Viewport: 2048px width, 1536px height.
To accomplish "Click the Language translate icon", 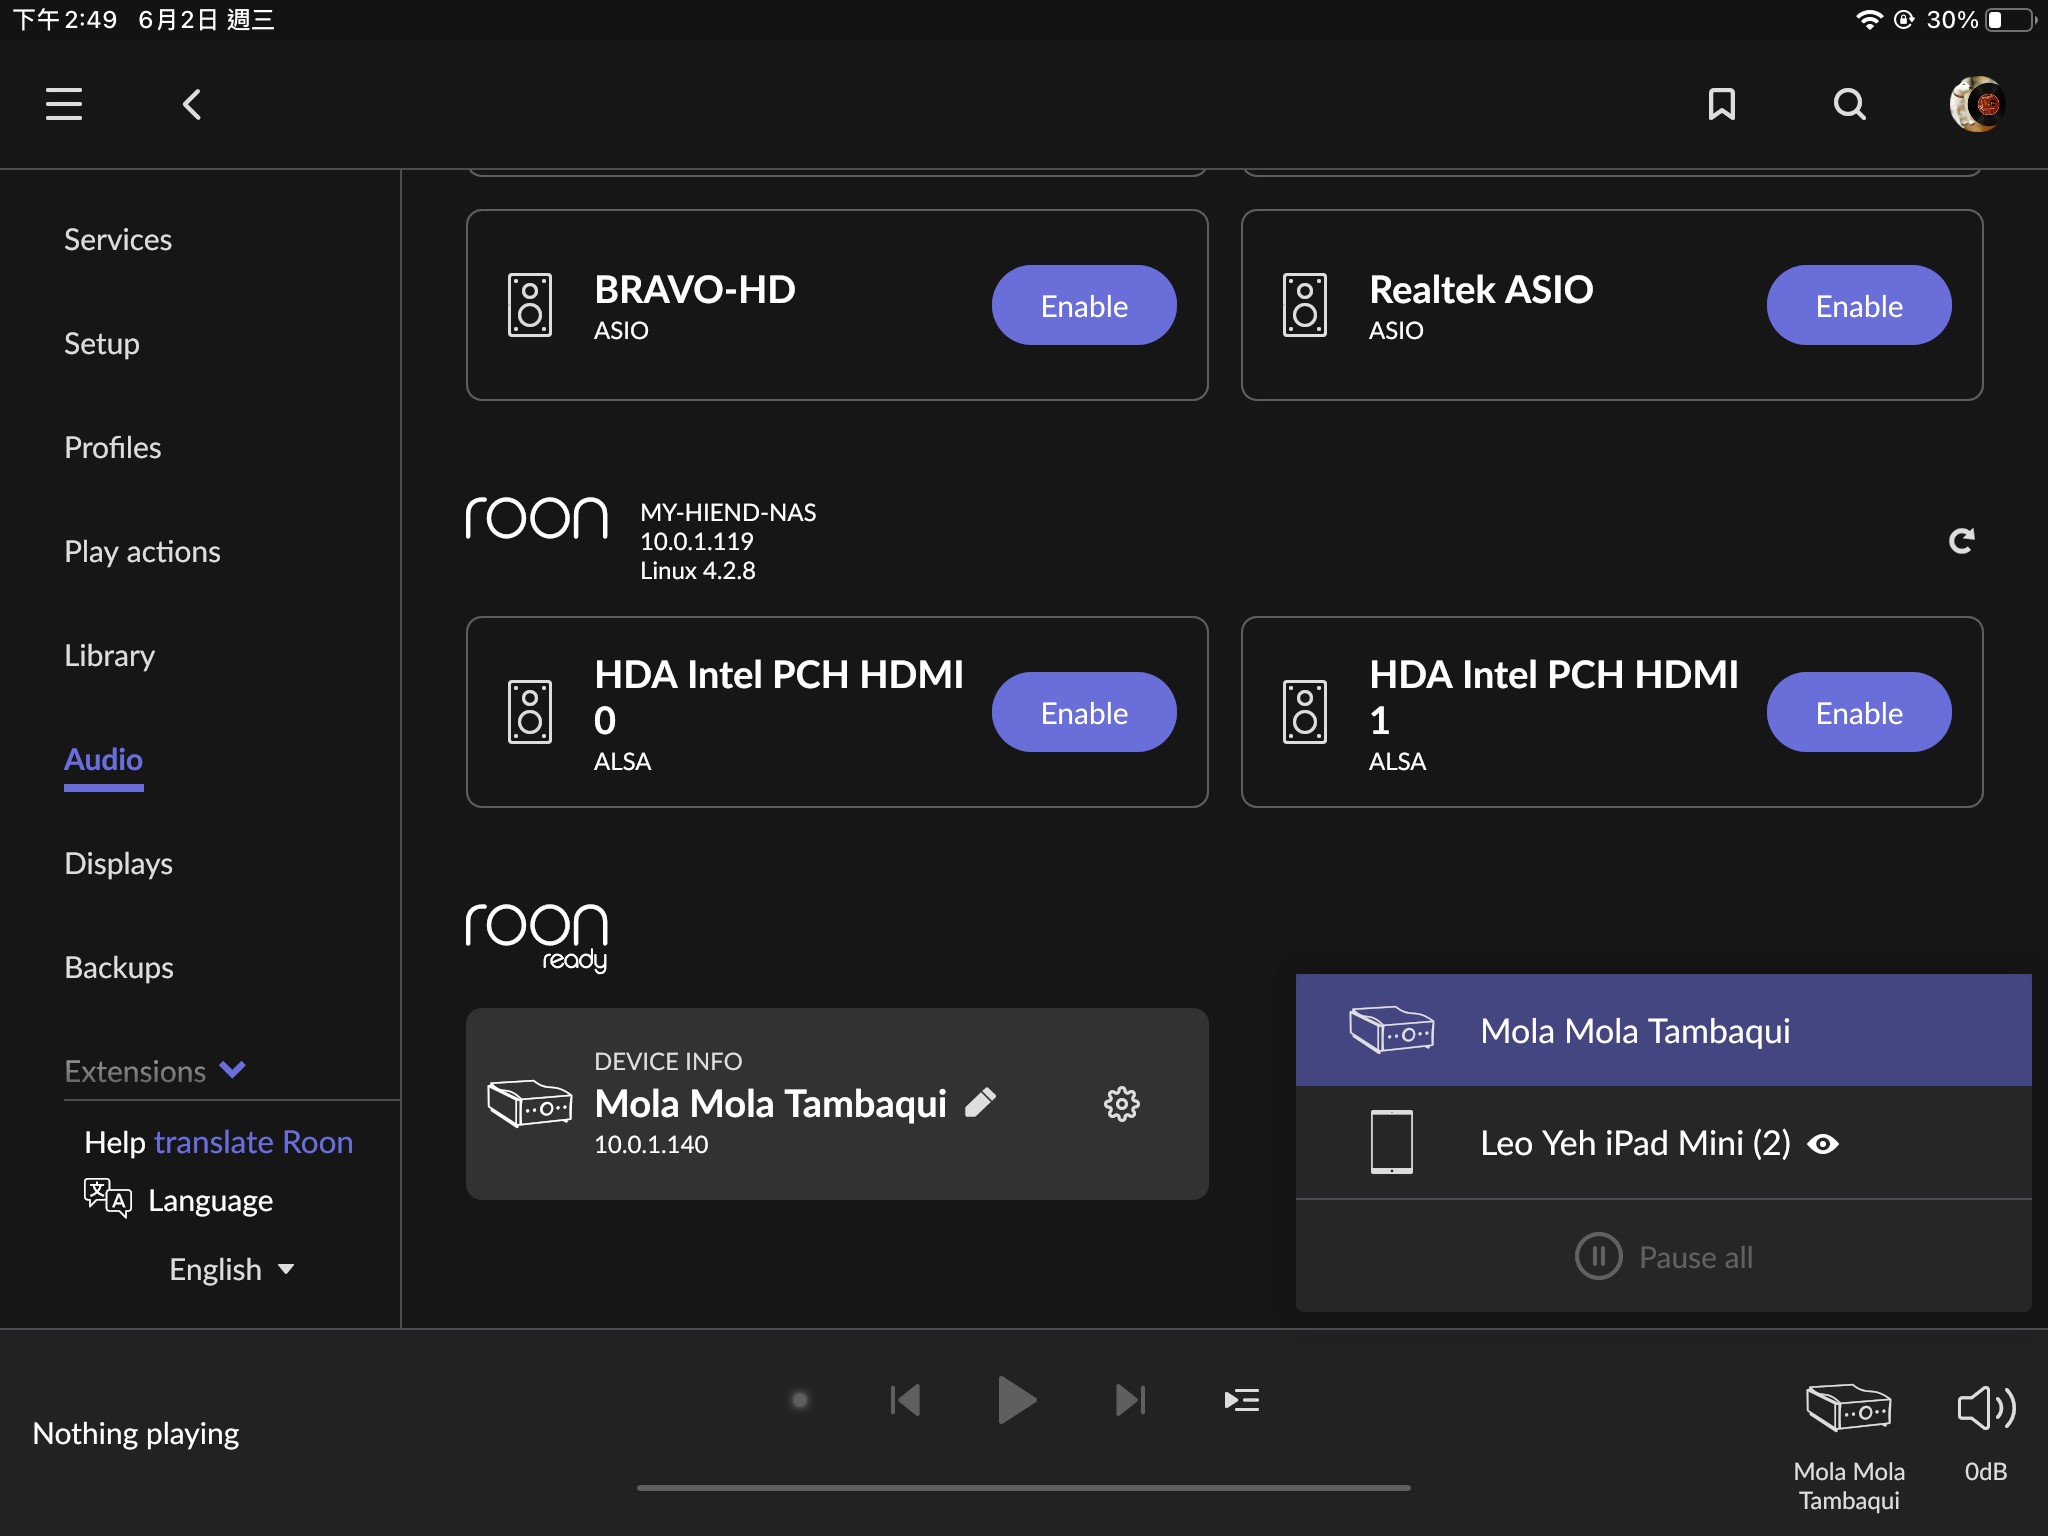I will pyautogui.click(x=108, y=1198).
